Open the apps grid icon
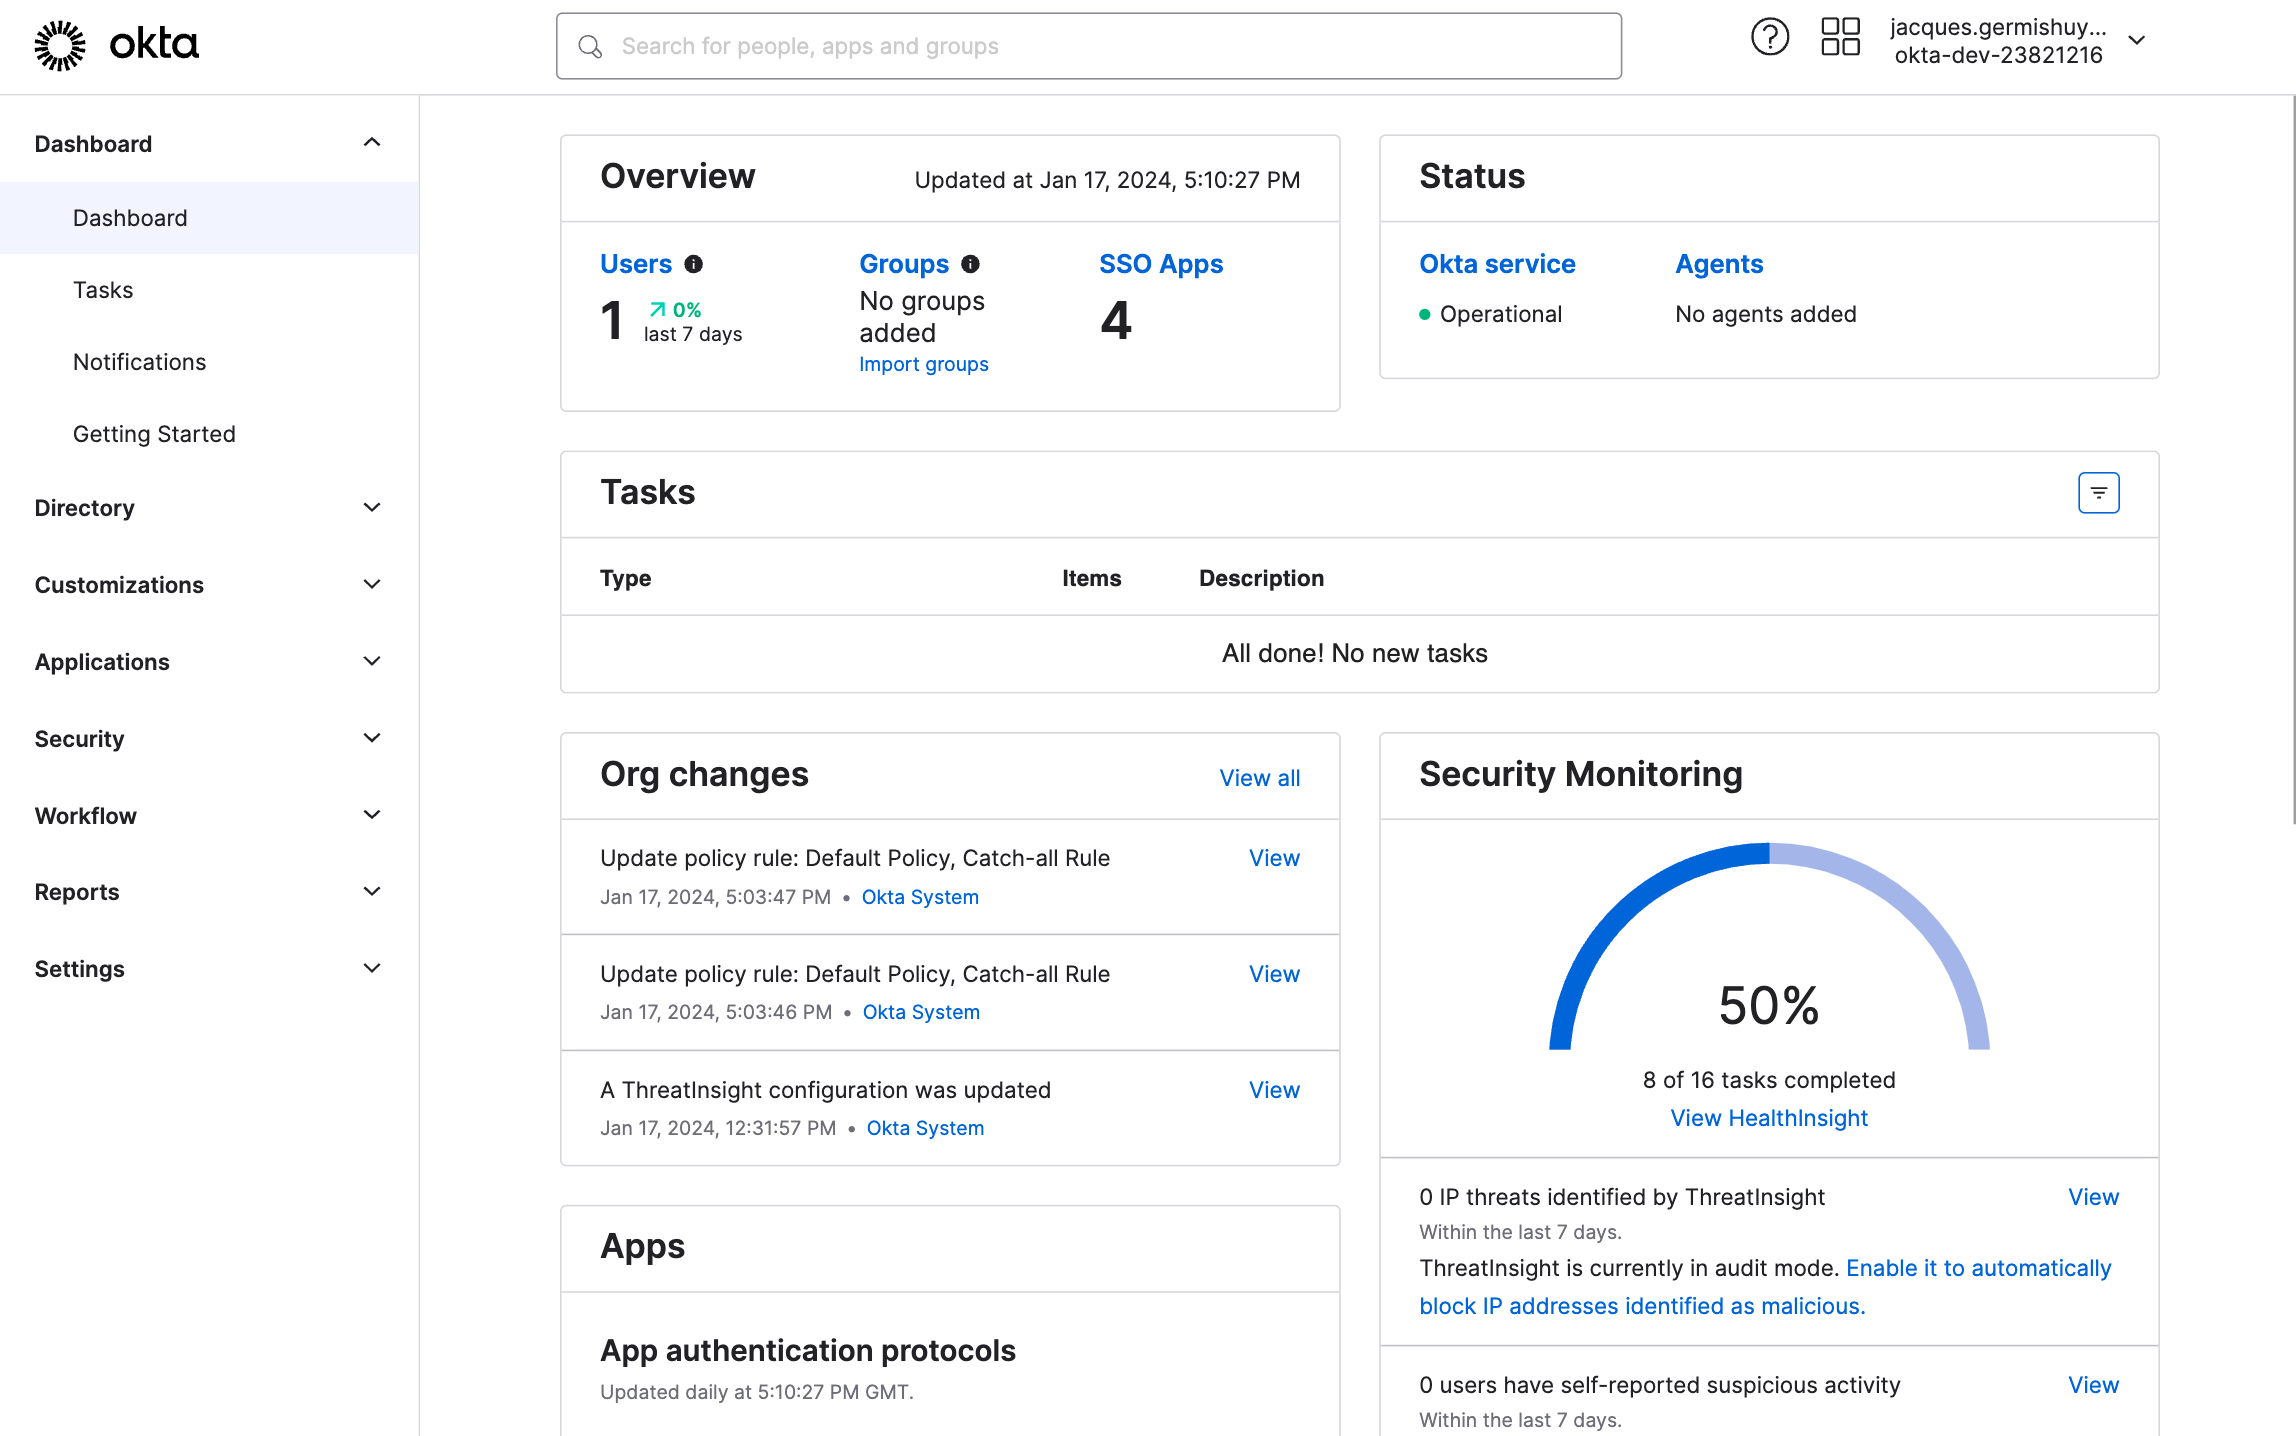The height and width of the screenshot is (1436, 2296). pos(1840,38)
